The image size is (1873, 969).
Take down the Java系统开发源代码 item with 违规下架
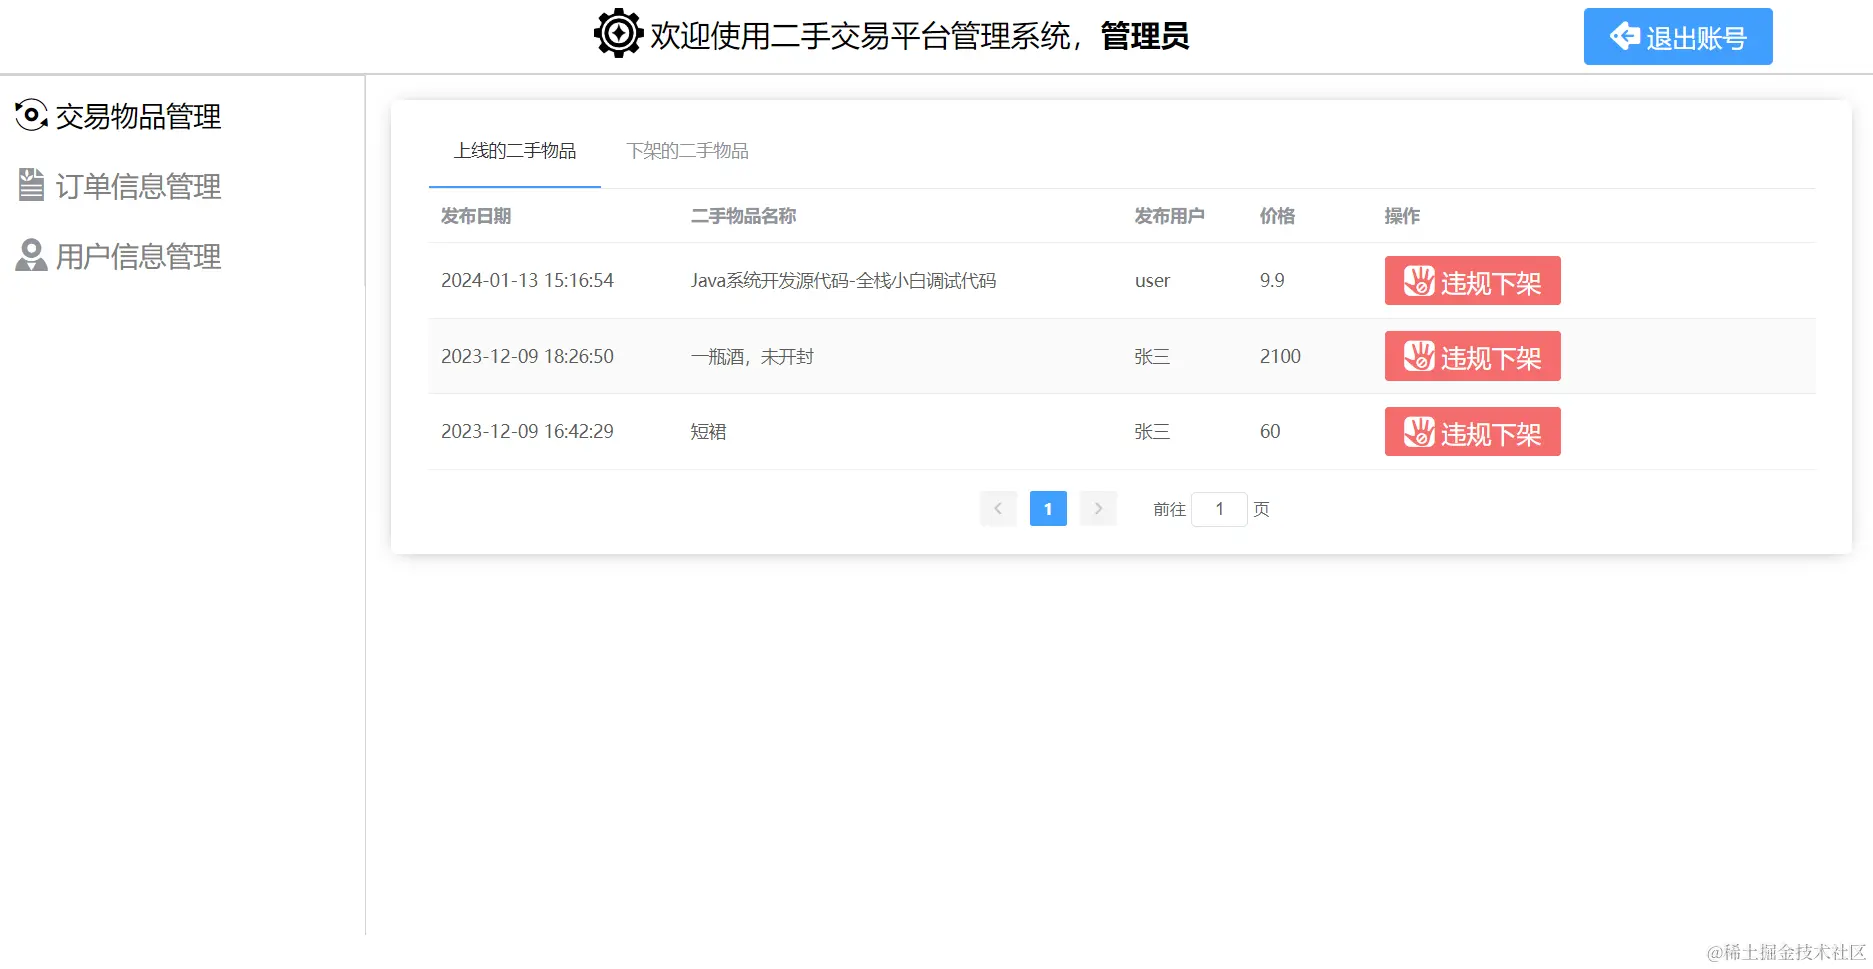[x=1472, y=281]
